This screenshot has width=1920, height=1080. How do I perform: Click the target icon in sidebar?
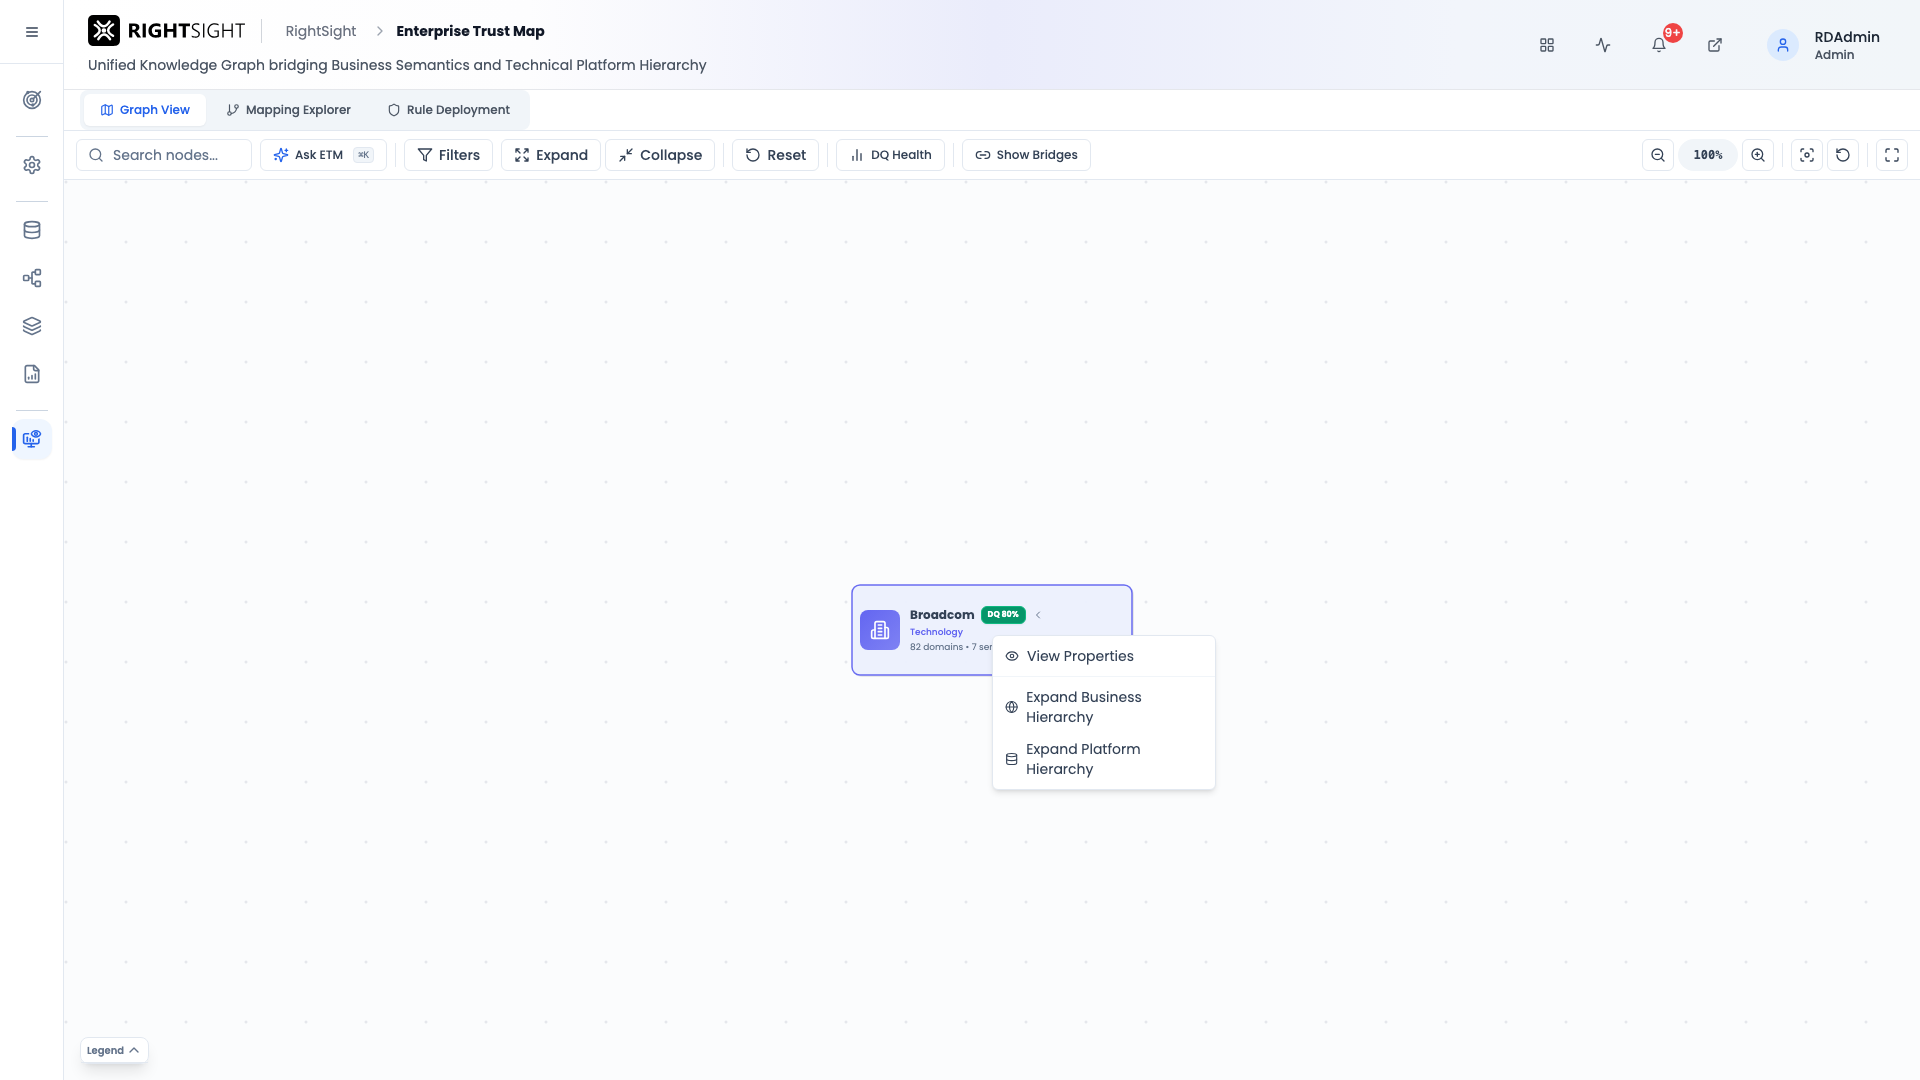(32, 100)
